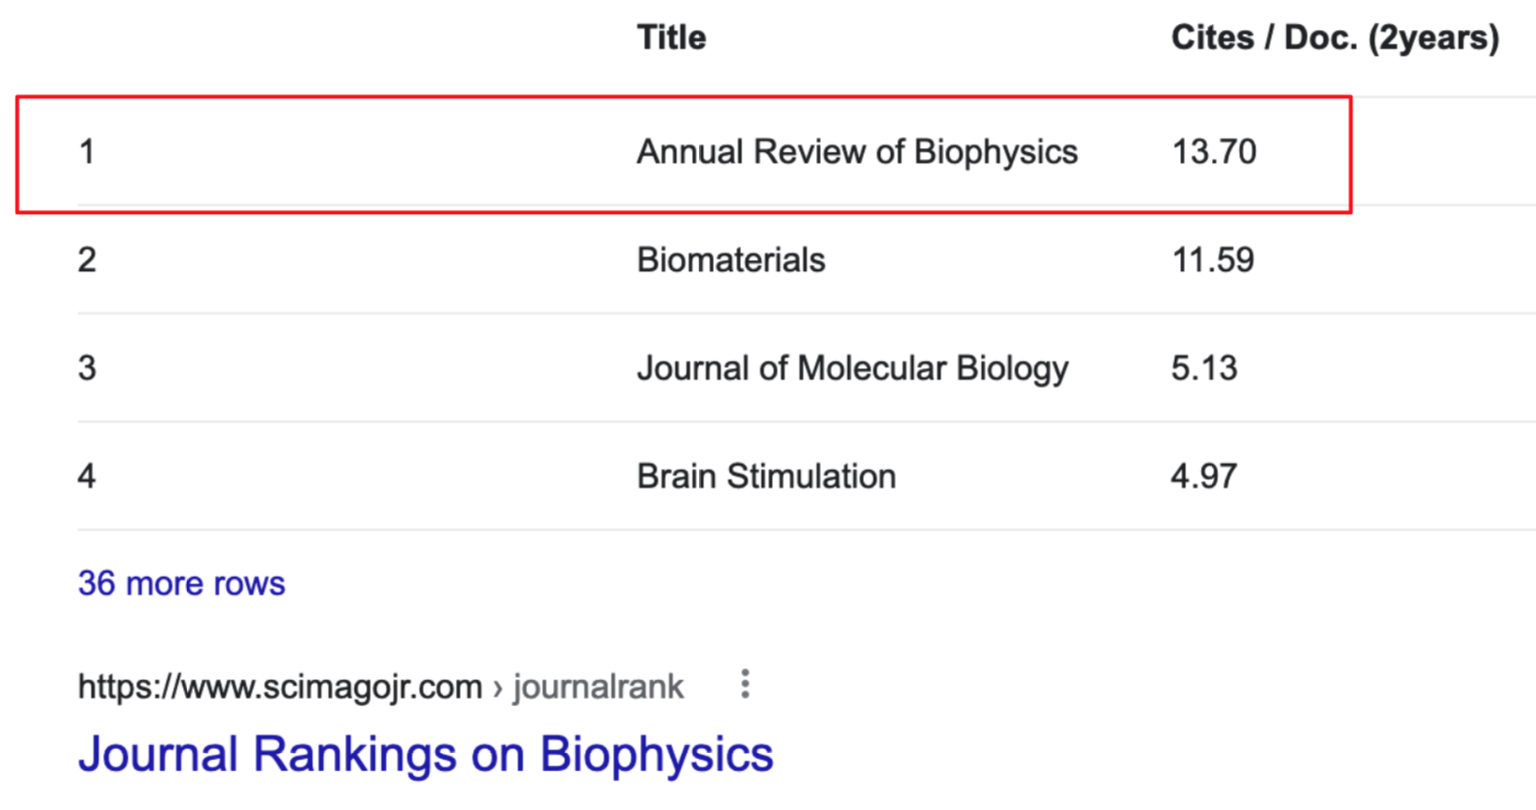Click the 5.13 citation value
The height and width of the screenshot is (810, 1536).
point(1204,368)
